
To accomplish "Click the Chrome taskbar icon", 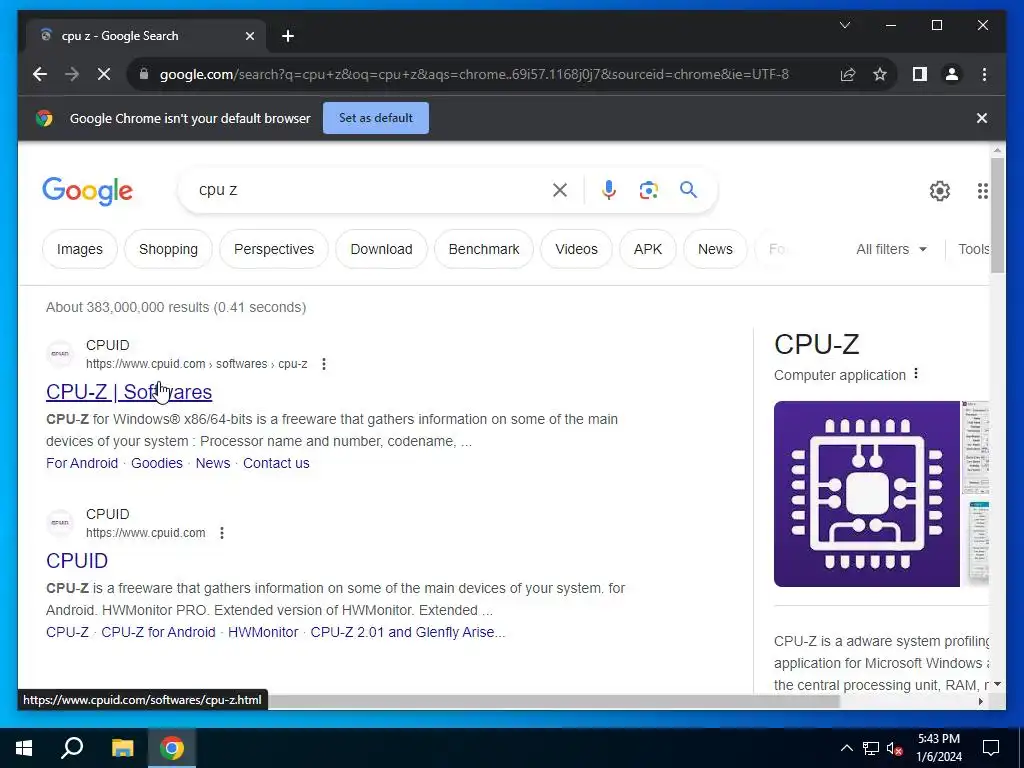I will click(x=172, y=748).
